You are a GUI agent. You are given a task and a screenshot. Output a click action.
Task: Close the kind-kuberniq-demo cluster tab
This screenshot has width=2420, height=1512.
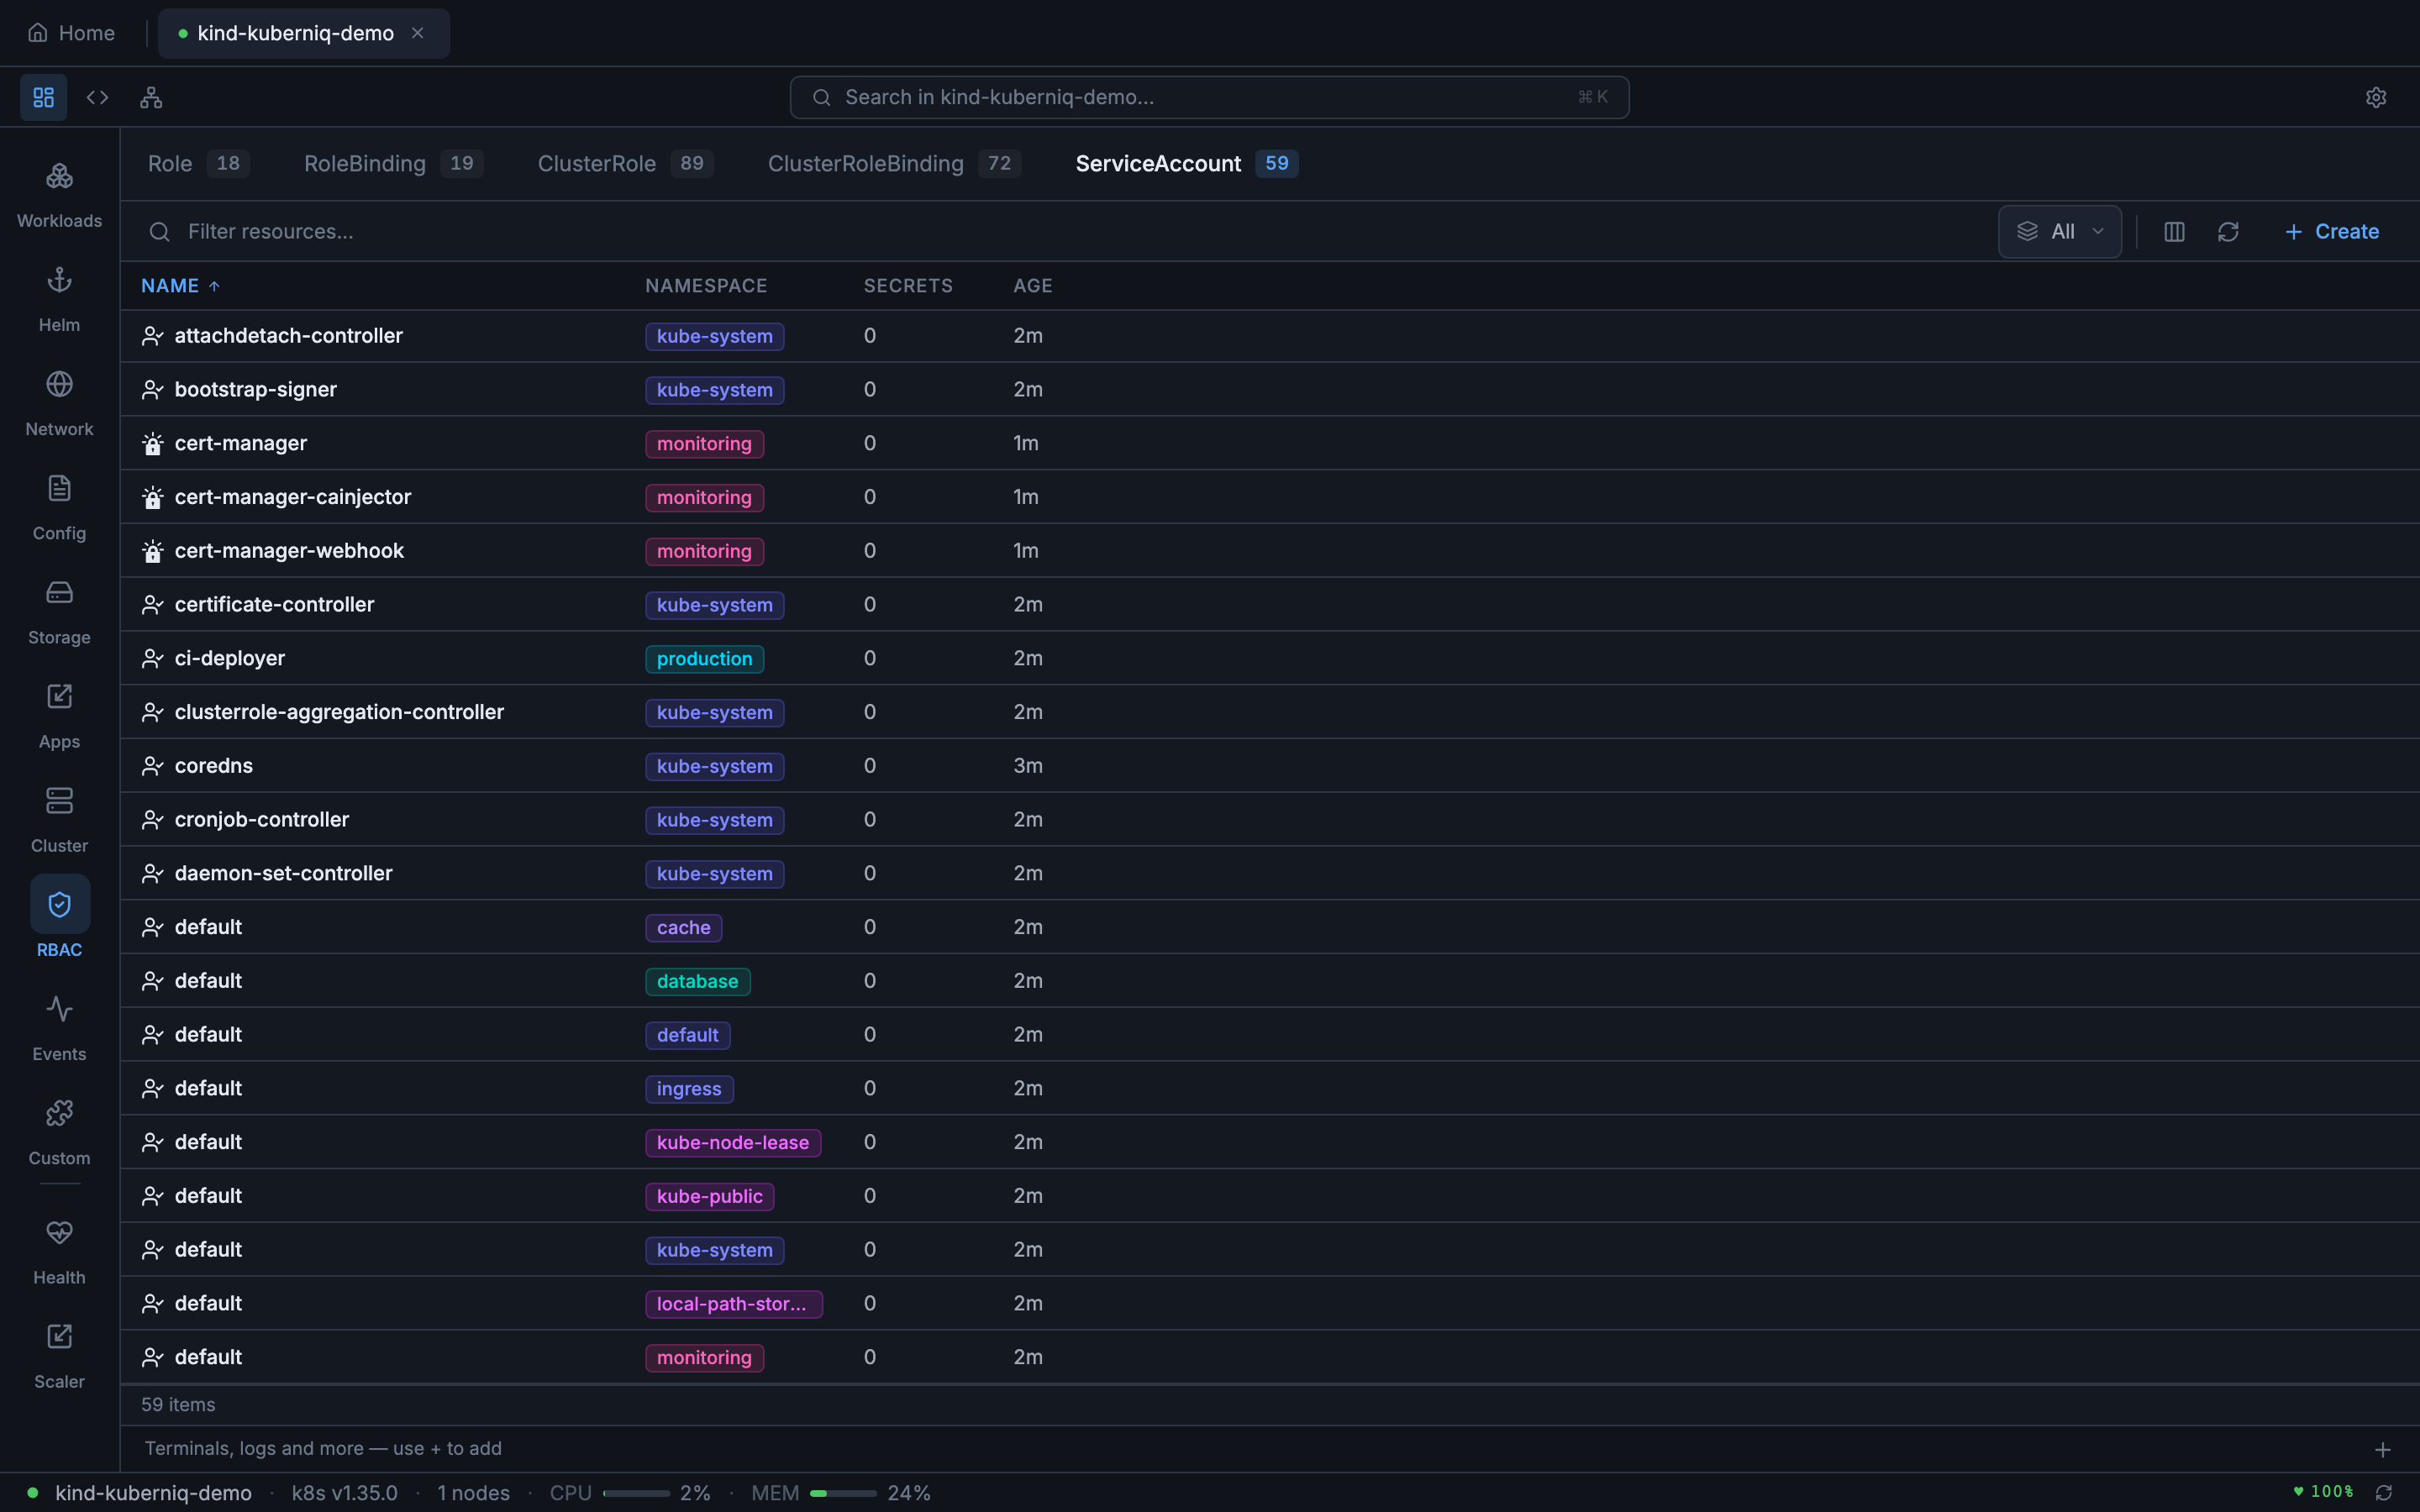[x=418, y=33]
